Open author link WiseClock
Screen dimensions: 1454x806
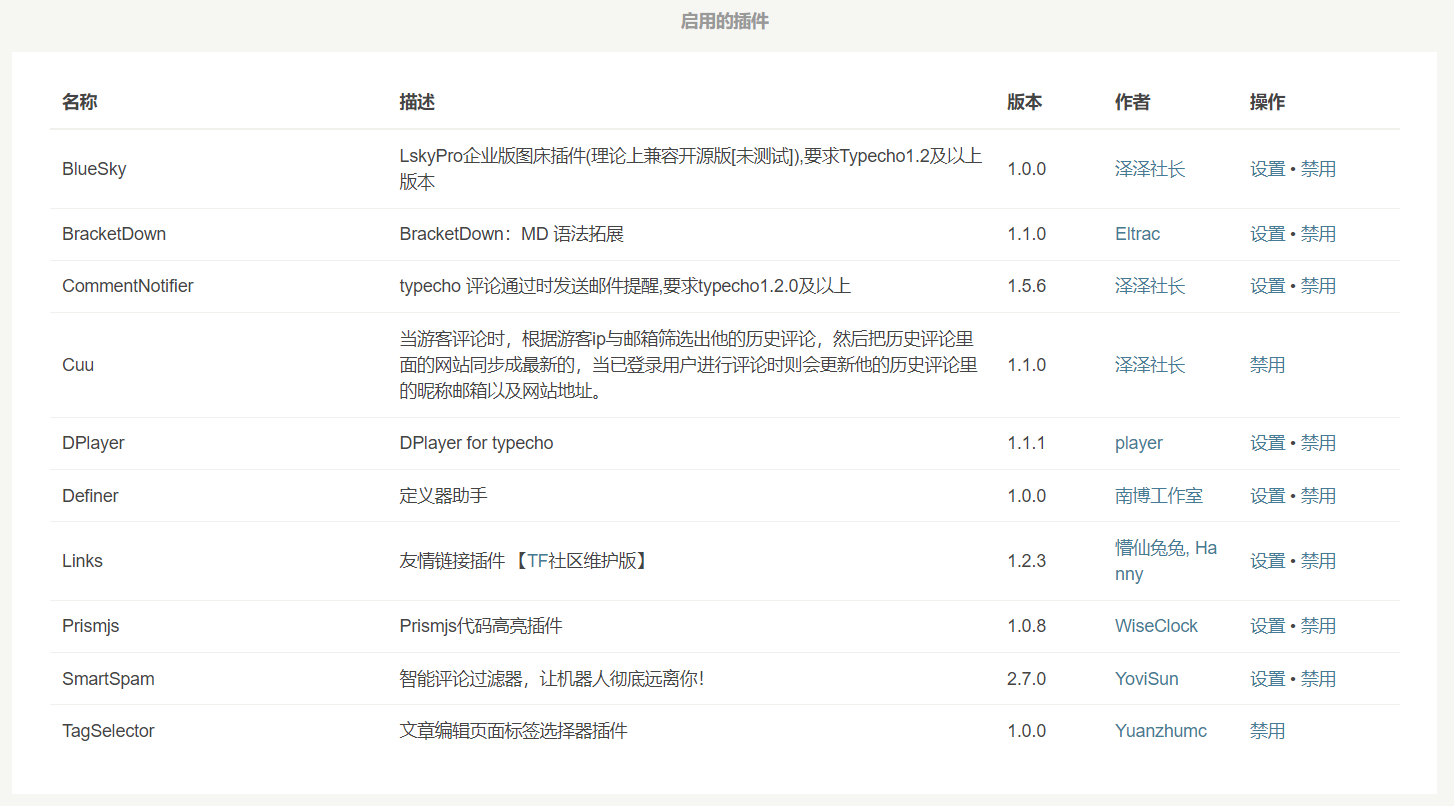[1156, 626]
